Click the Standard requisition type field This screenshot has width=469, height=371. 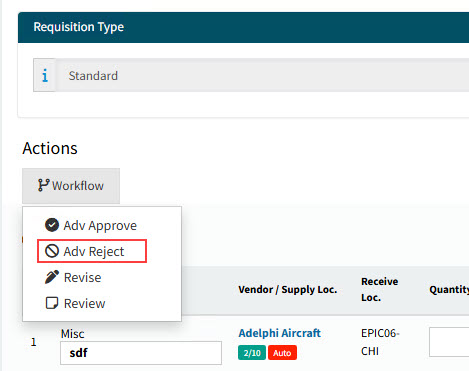[x=262, y=75]
